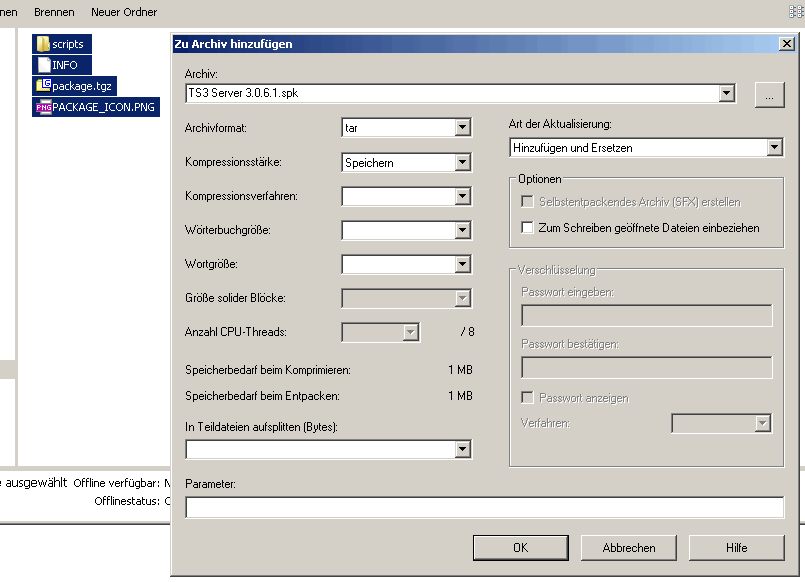Enable Zum Schreiben geöffnete Dateien einbeziehen
805x582 pixels.
click(528, 228)
